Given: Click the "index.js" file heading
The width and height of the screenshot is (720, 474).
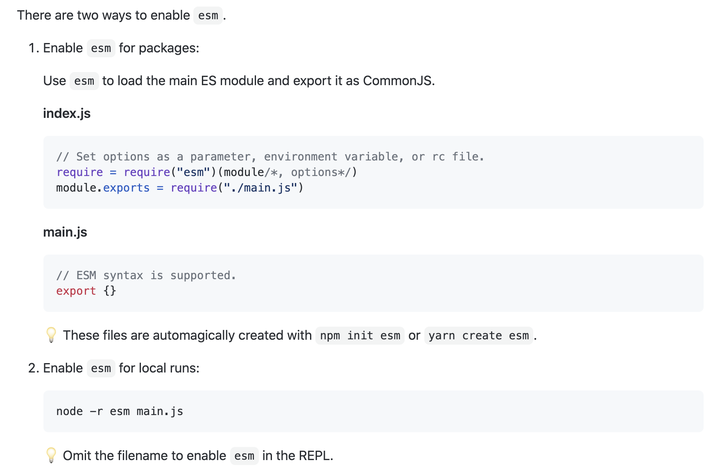Looking at the screenshot, I should (x=67, y=113).
